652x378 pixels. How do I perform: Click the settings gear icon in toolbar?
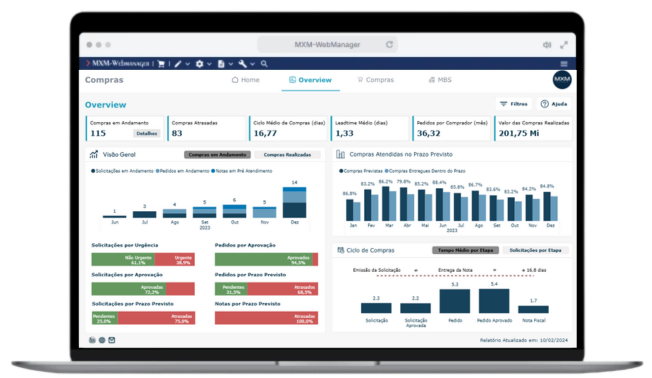pos(200,64)
